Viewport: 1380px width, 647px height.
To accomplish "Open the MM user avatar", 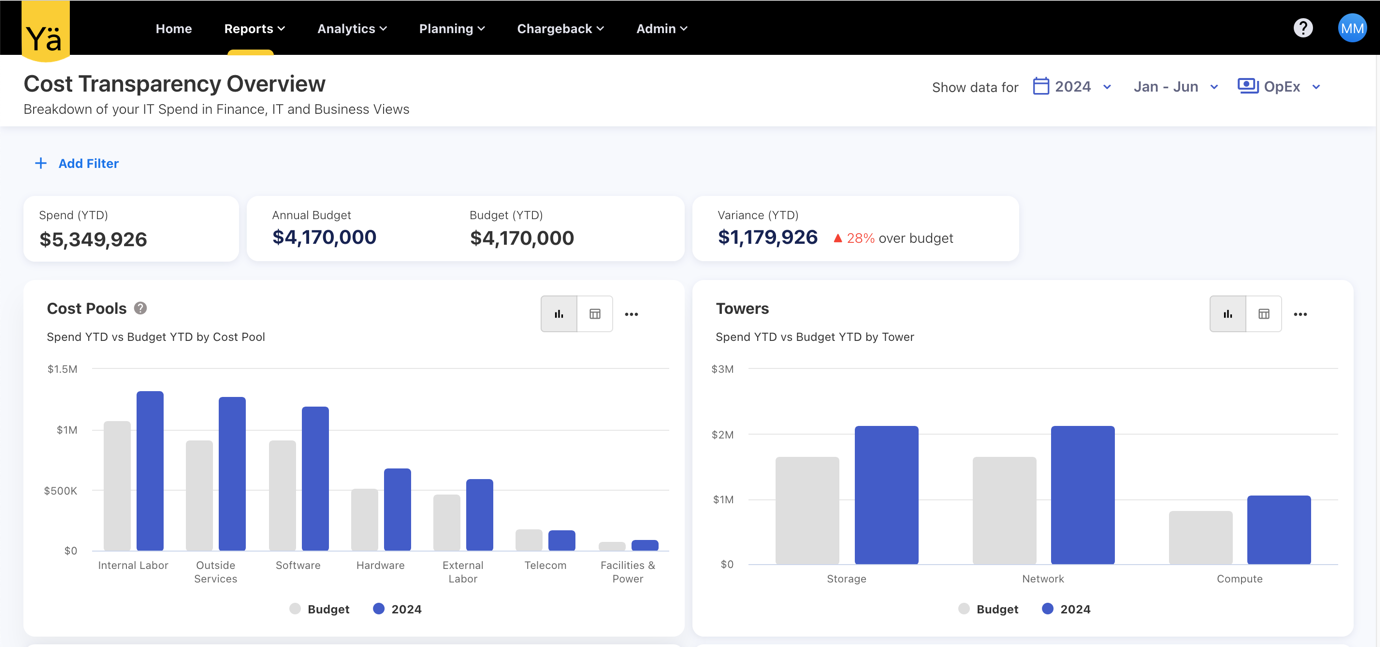I will (x=1352, y=28).
